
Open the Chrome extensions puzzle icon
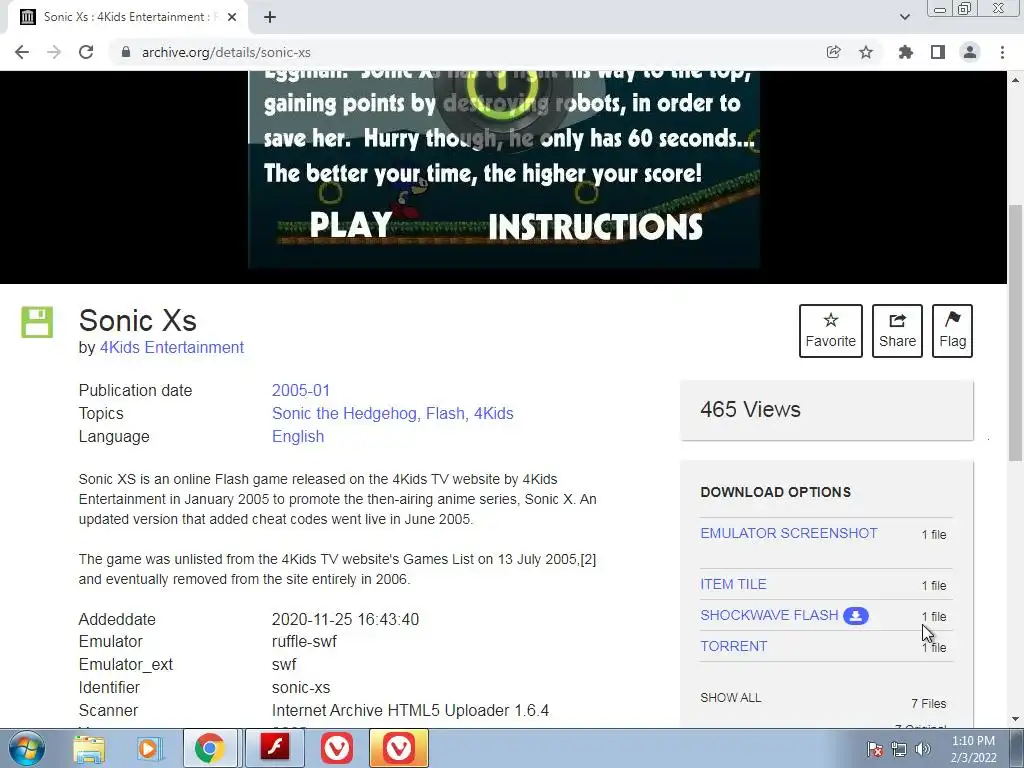(905, 52)
